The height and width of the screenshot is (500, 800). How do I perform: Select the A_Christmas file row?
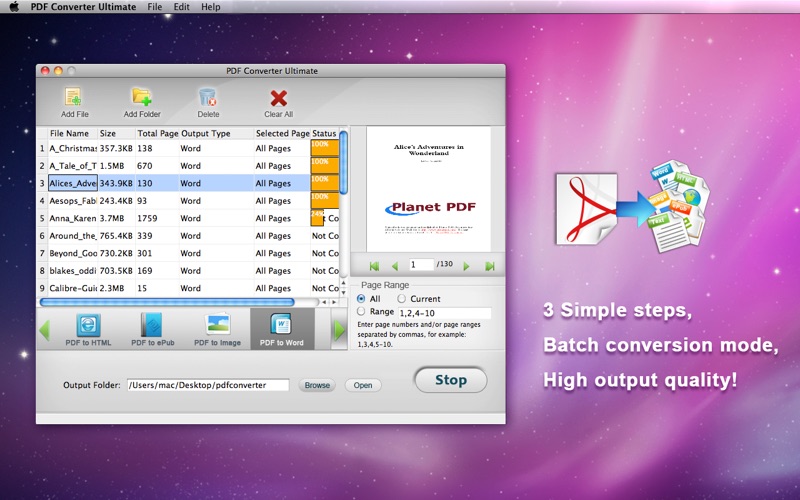[188, 148]
